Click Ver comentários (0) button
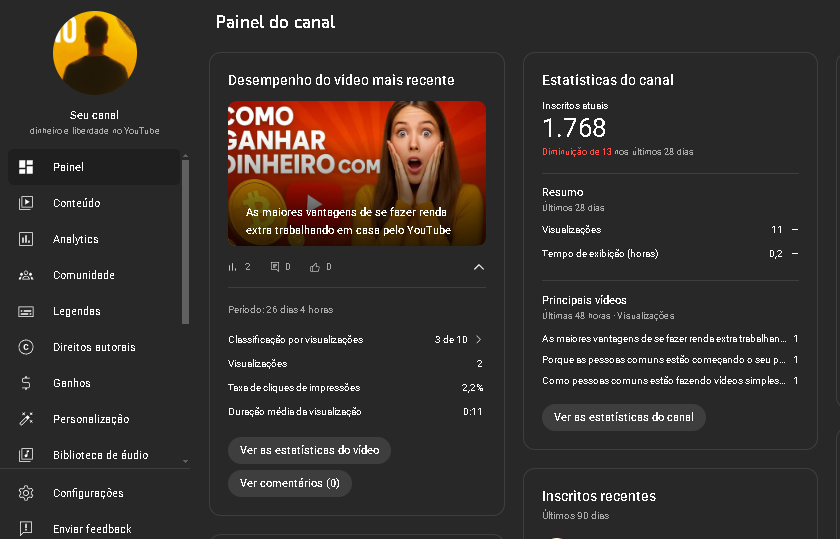 click(x=290, y=483)
